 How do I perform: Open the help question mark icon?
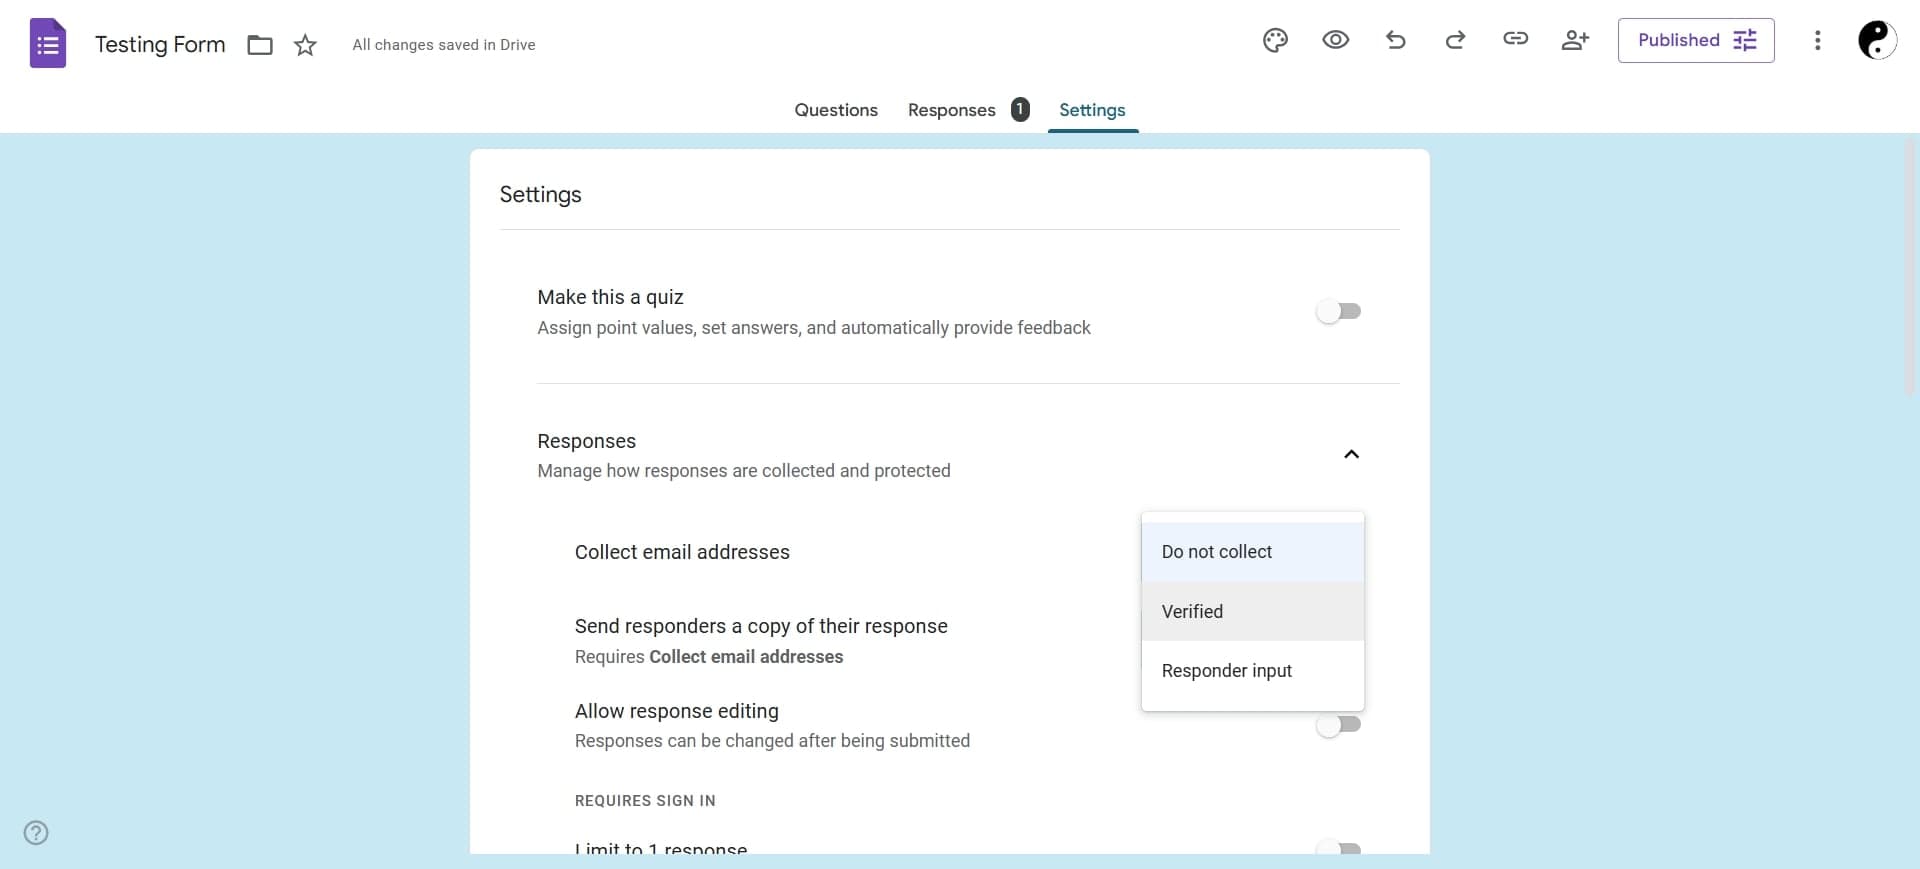(36, 833)
